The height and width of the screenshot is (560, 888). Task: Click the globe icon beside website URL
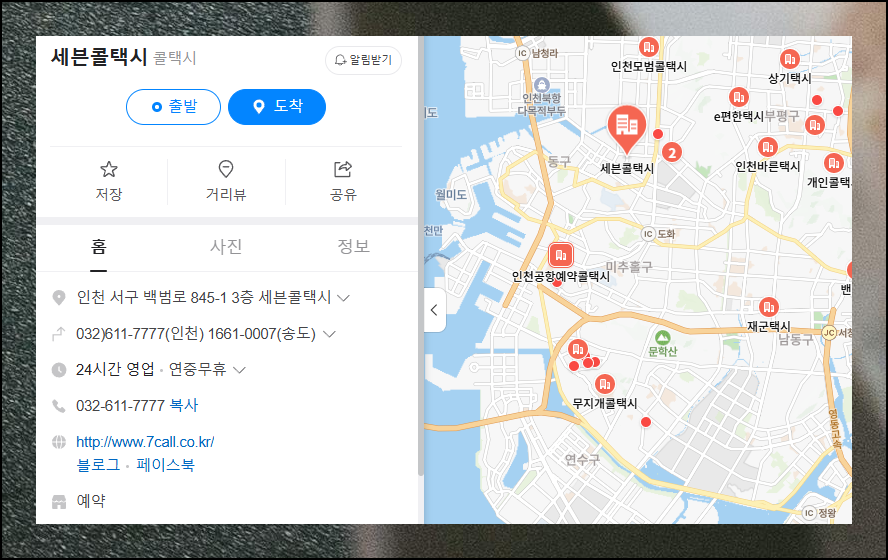pyautogui.click(x=59, y=442)
